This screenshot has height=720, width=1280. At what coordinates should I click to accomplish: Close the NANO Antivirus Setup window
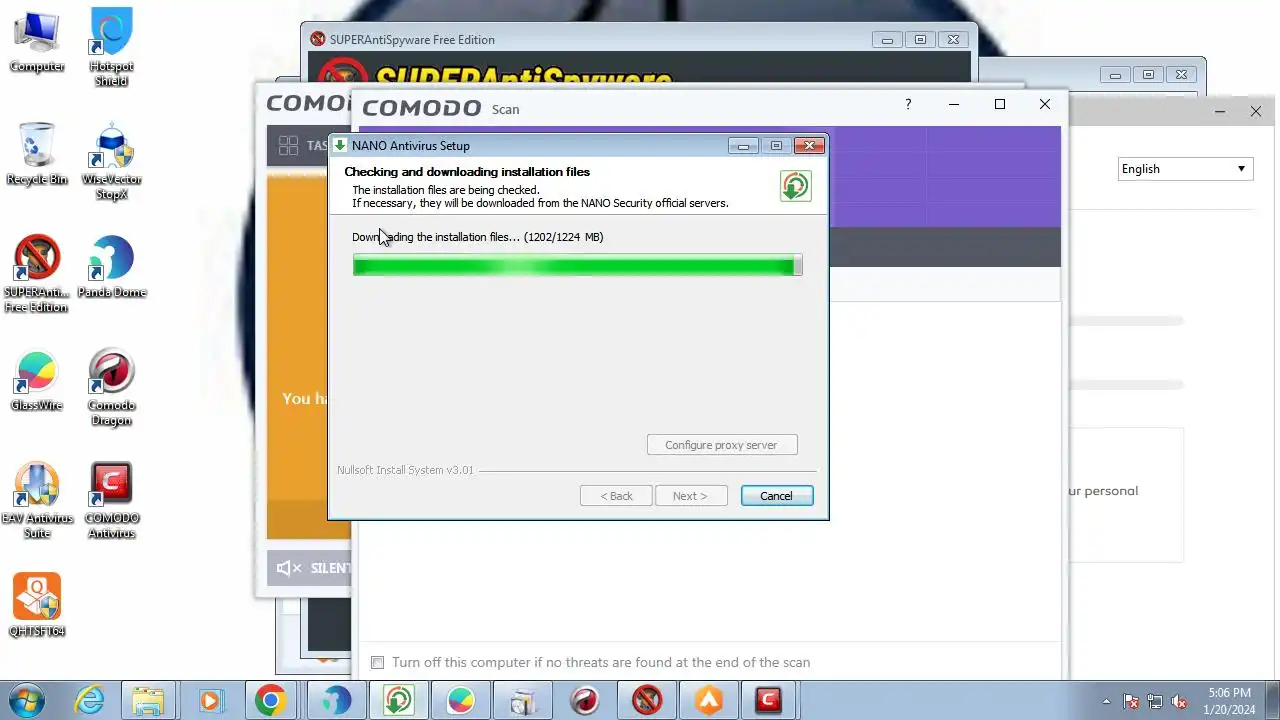(x=809, y=146)
